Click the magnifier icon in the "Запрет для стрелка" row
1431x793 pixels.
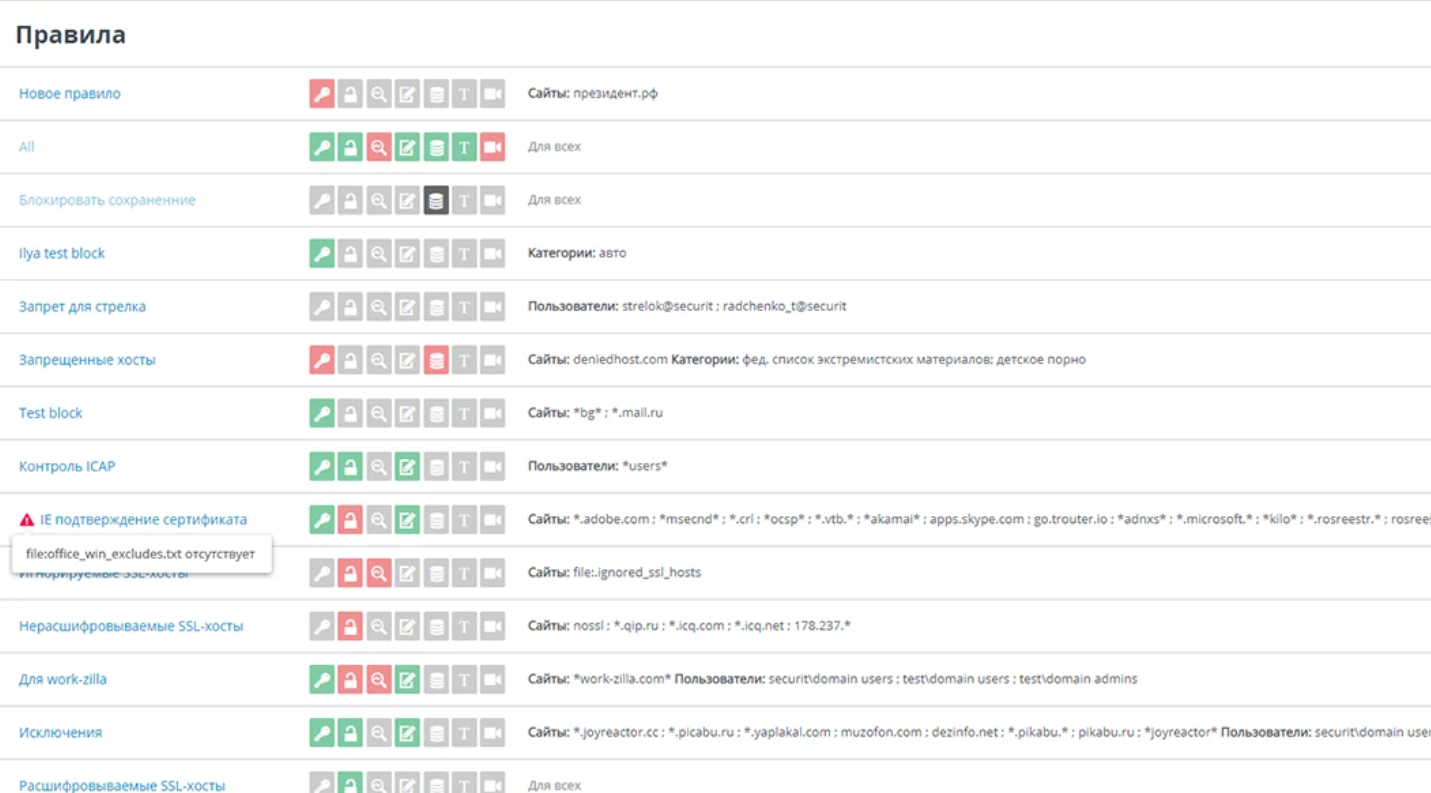(377, 305)
